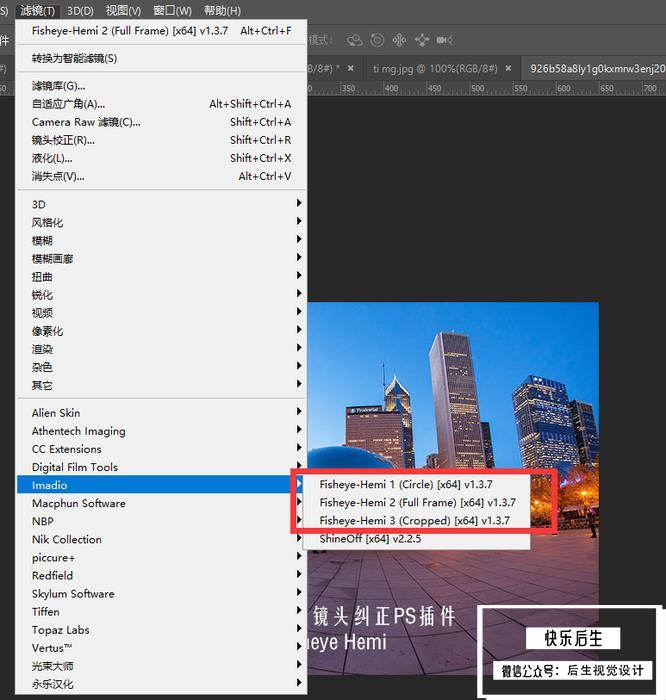The image size is (666, 700).
Task: Launch ShineOff [x64] v2.2.5 filter
Action: pos(417,539)
